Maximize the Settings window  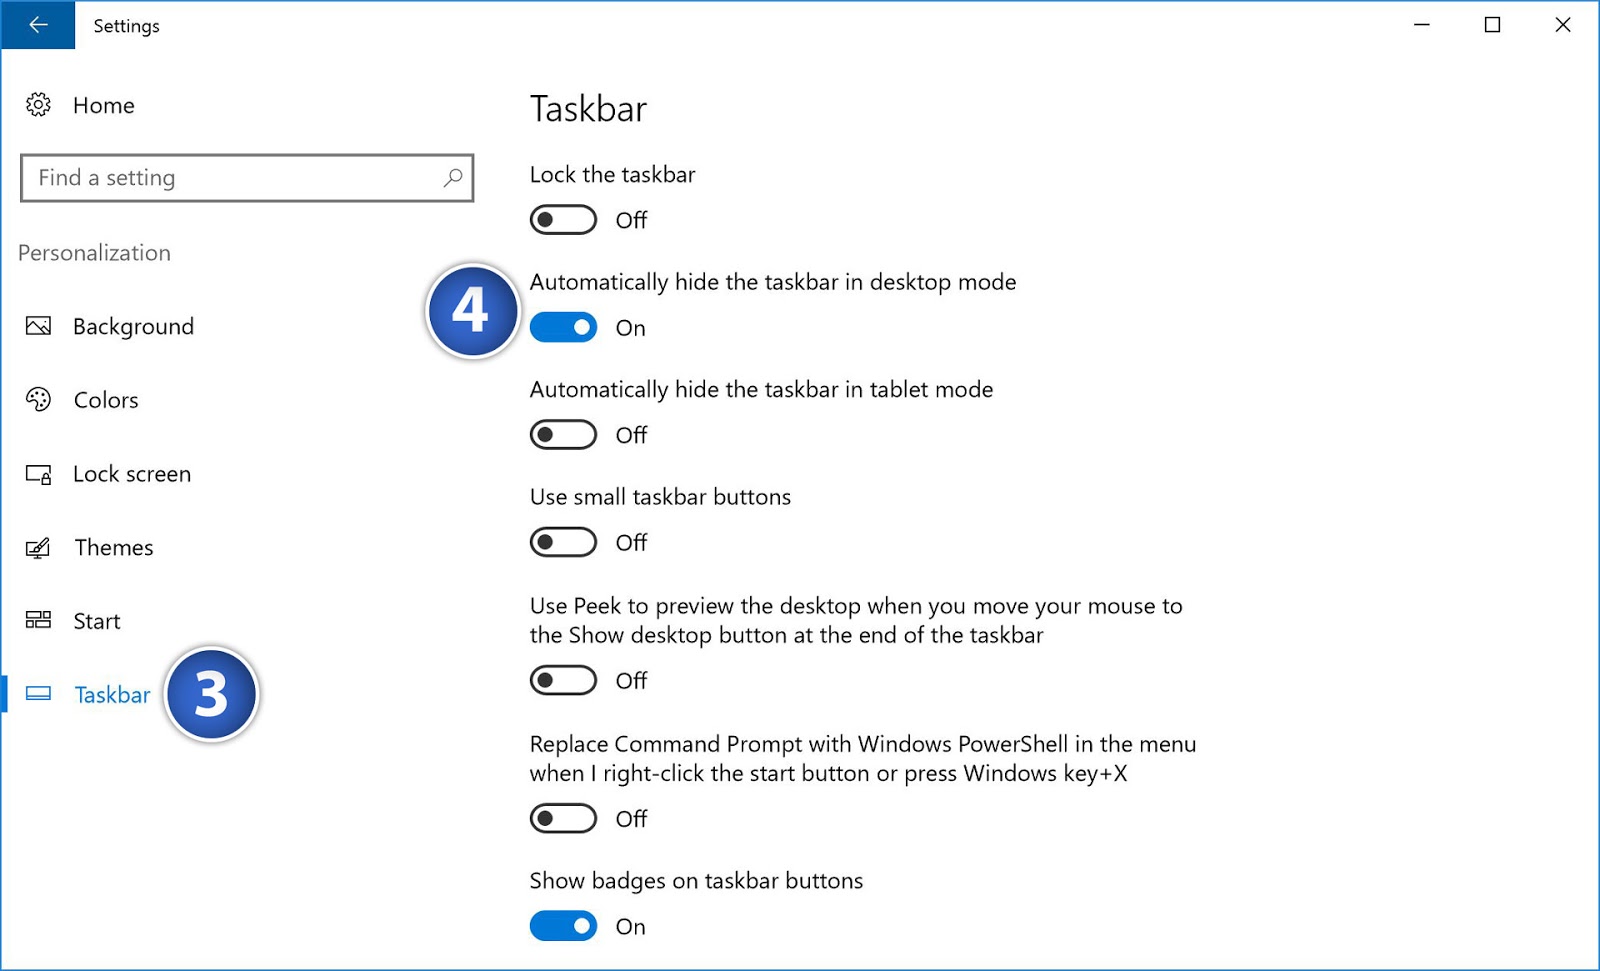click(x=1492, y=25)
